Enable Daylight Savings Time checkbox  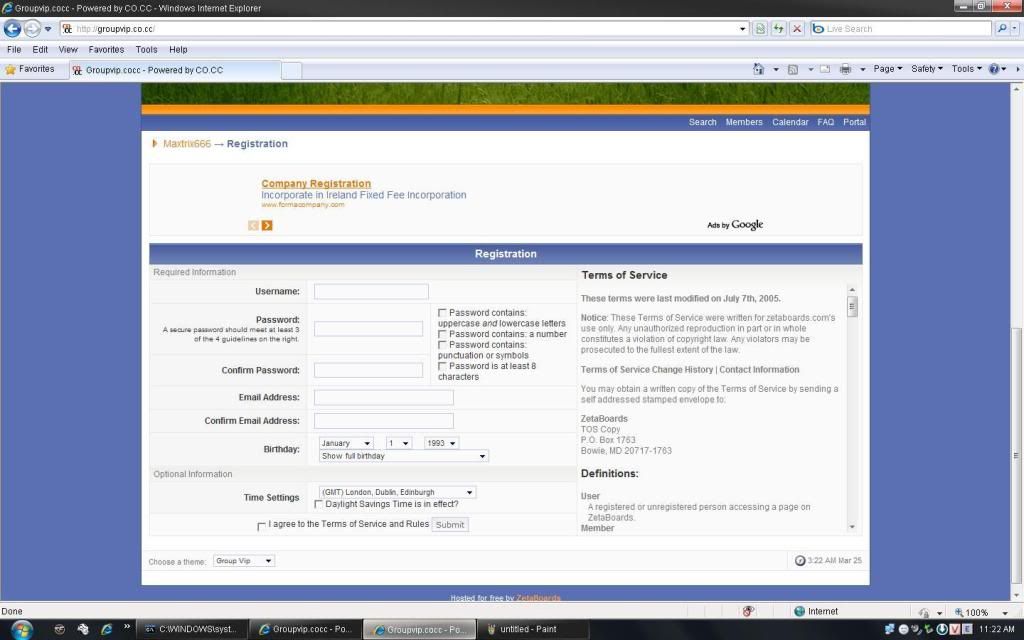coord(319,505)
